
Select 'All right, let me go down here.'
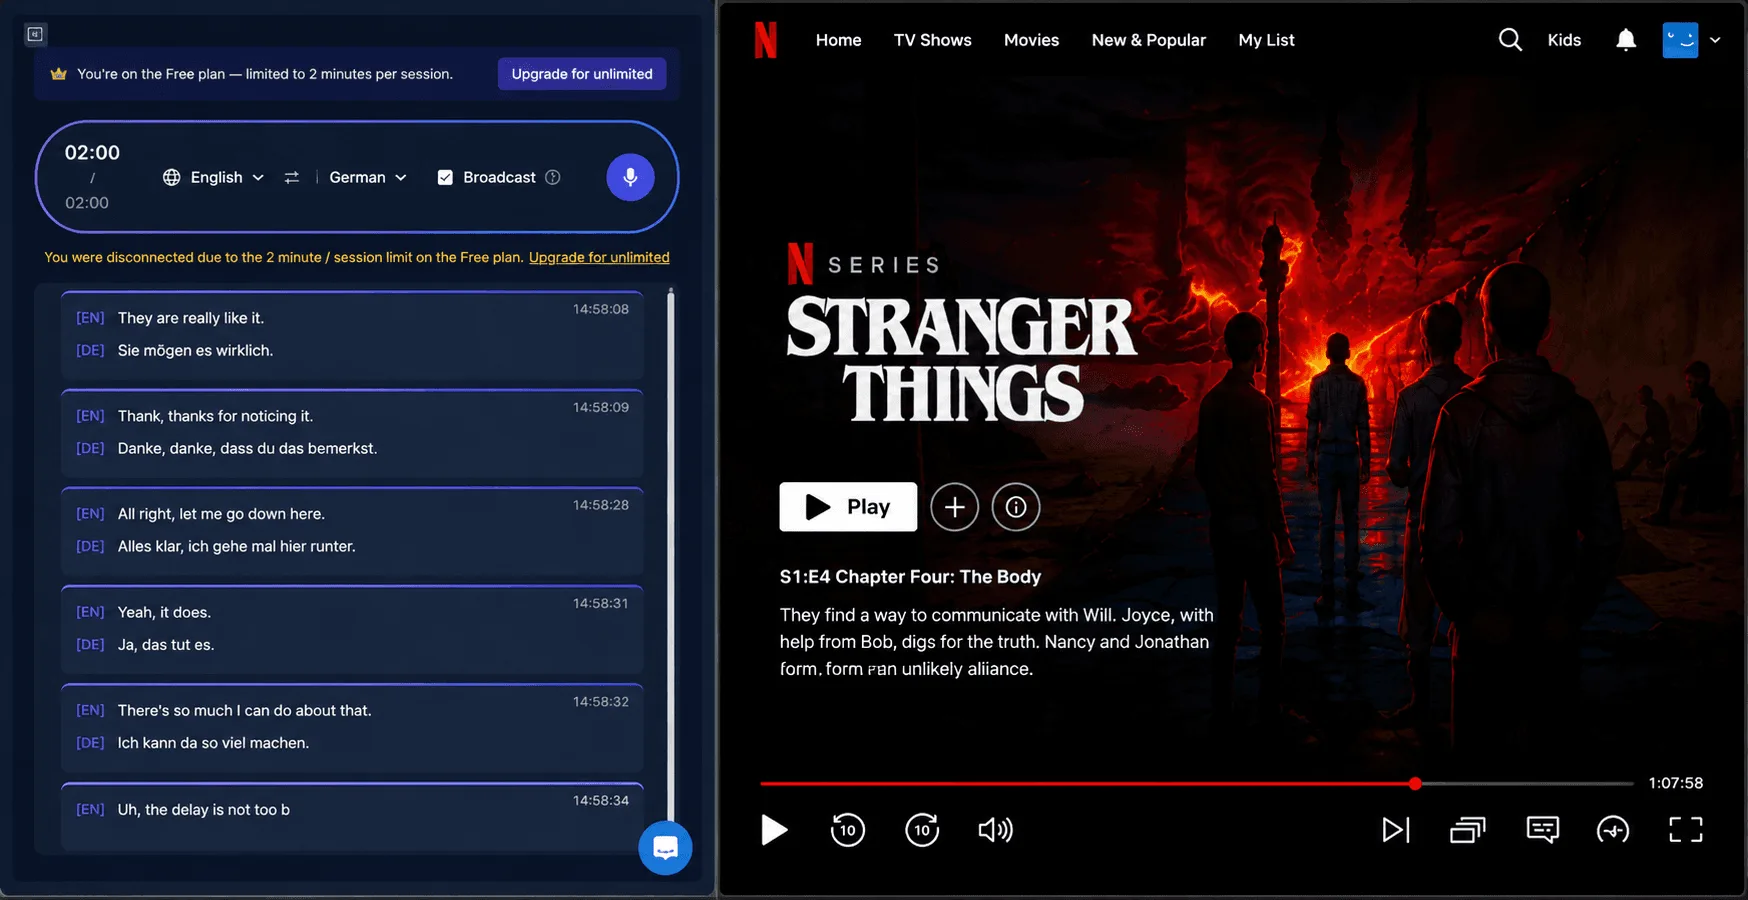click(221, 514)
